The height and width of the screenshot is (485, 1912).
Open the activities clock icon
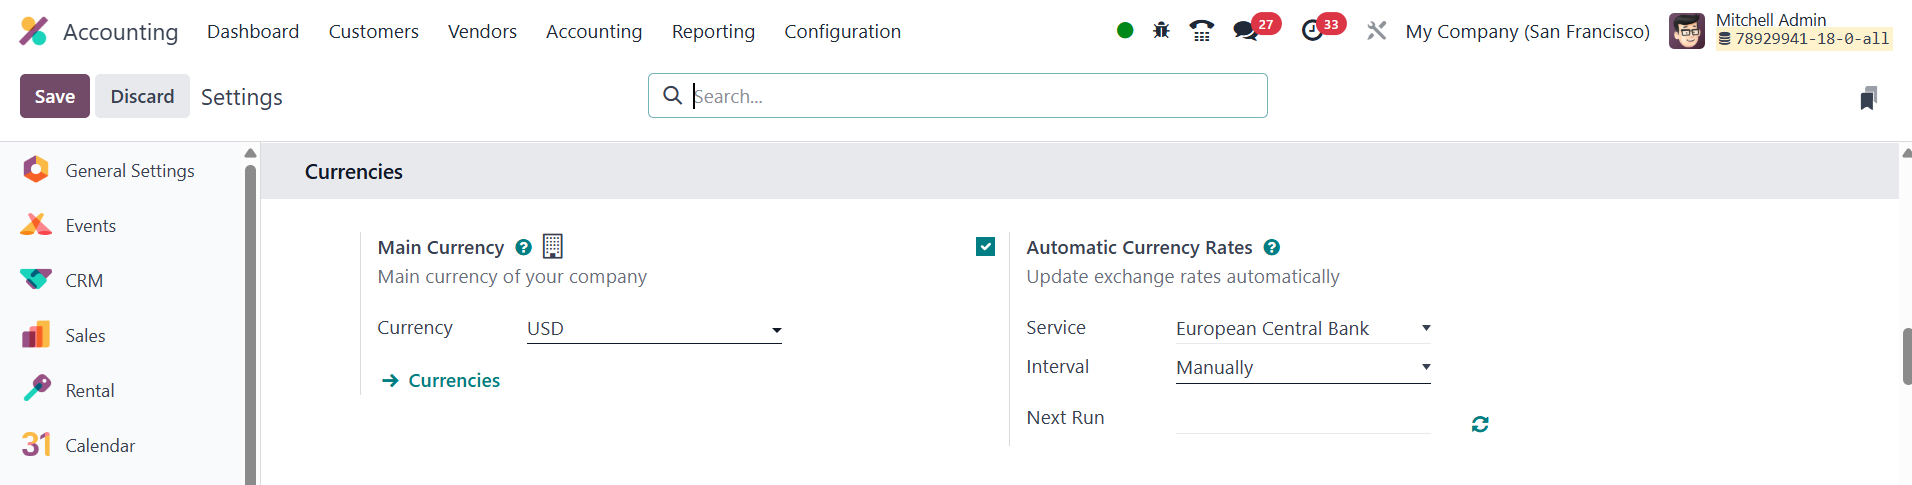(x=1312, y=31)
